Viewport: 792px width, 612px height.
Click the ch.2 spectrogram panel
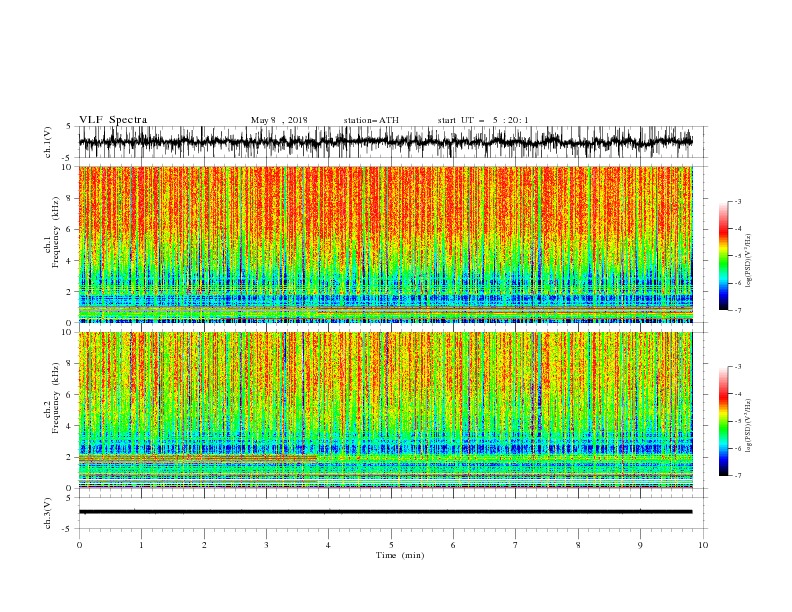[x=385, y=410]
